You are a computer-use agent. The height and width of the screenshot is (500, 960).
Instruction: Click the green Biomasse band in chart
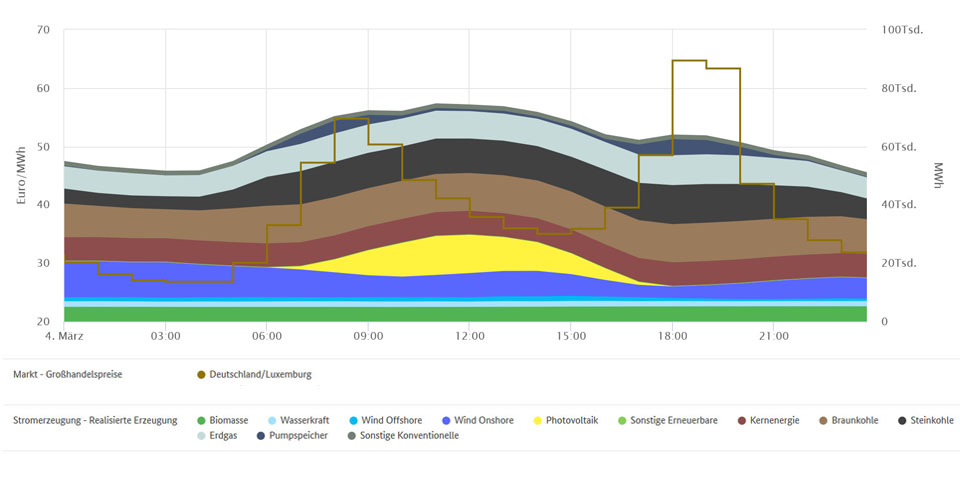tap(465, 314)
